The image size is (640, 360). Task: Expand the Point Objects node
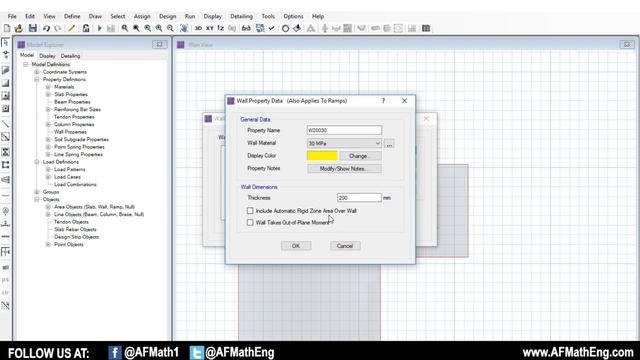click(48, 244)
